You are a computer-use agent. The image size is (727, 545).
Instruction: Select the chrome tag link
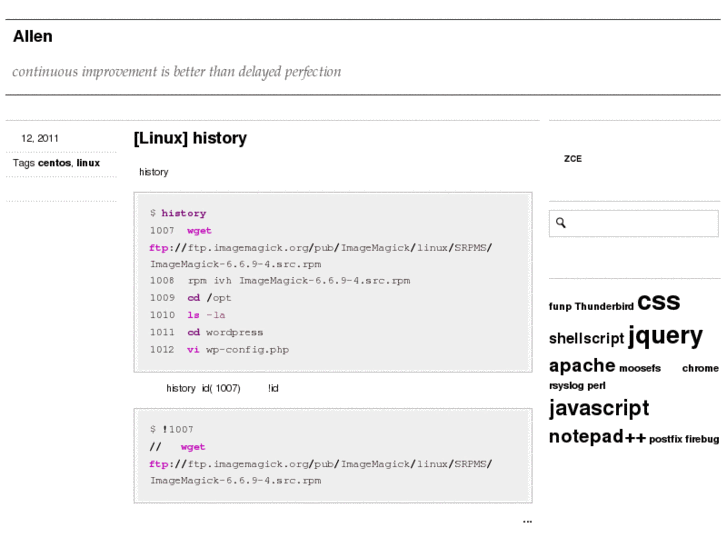coord(700,368)
